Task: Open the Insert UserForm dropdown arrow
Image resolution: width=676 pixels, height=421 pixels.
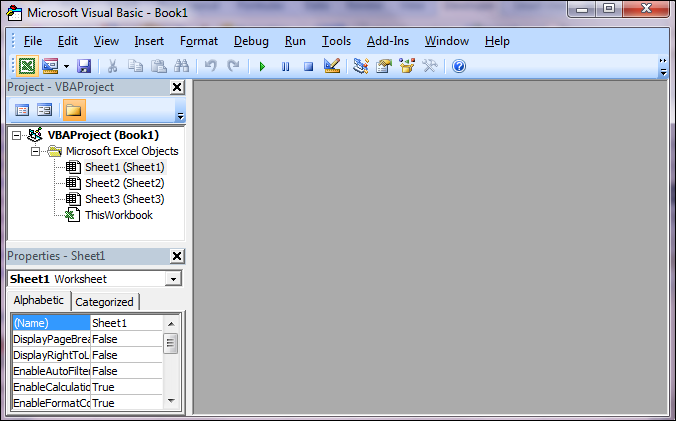Action: click(x=66, y=66)
